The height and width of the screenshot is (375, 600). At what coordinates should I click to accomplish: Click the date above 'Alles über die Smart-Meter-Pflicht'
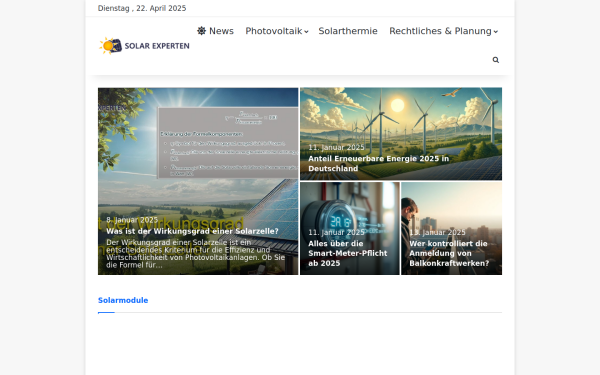336,233
